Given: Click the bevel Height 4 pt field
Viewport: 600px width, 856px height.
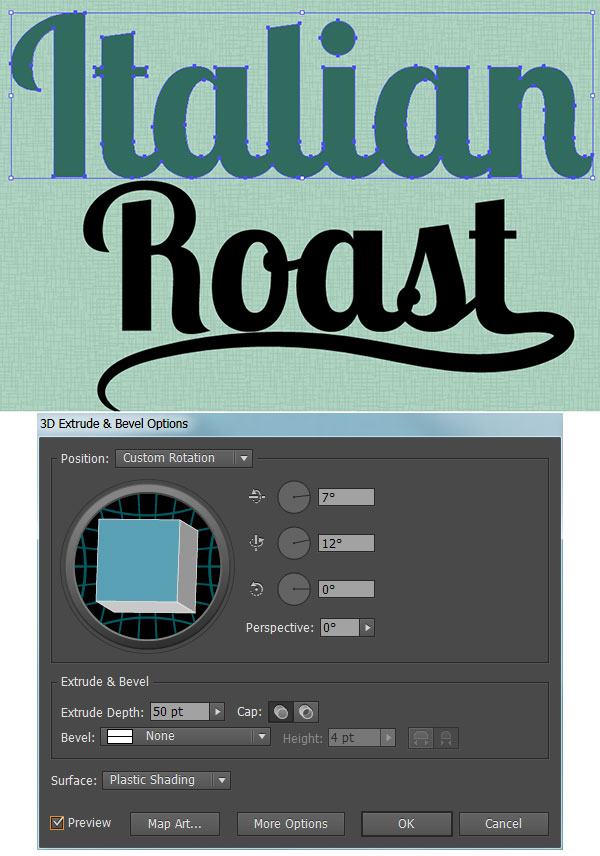Looking at the screenshot, I should point(354,738).
